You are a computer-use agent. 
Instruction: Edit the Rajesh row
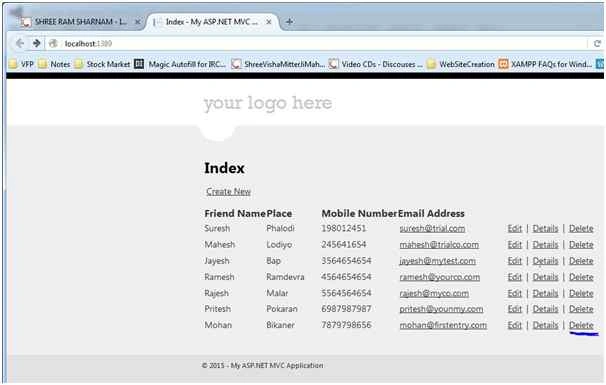pyautogui.click(x=514, y=293)
